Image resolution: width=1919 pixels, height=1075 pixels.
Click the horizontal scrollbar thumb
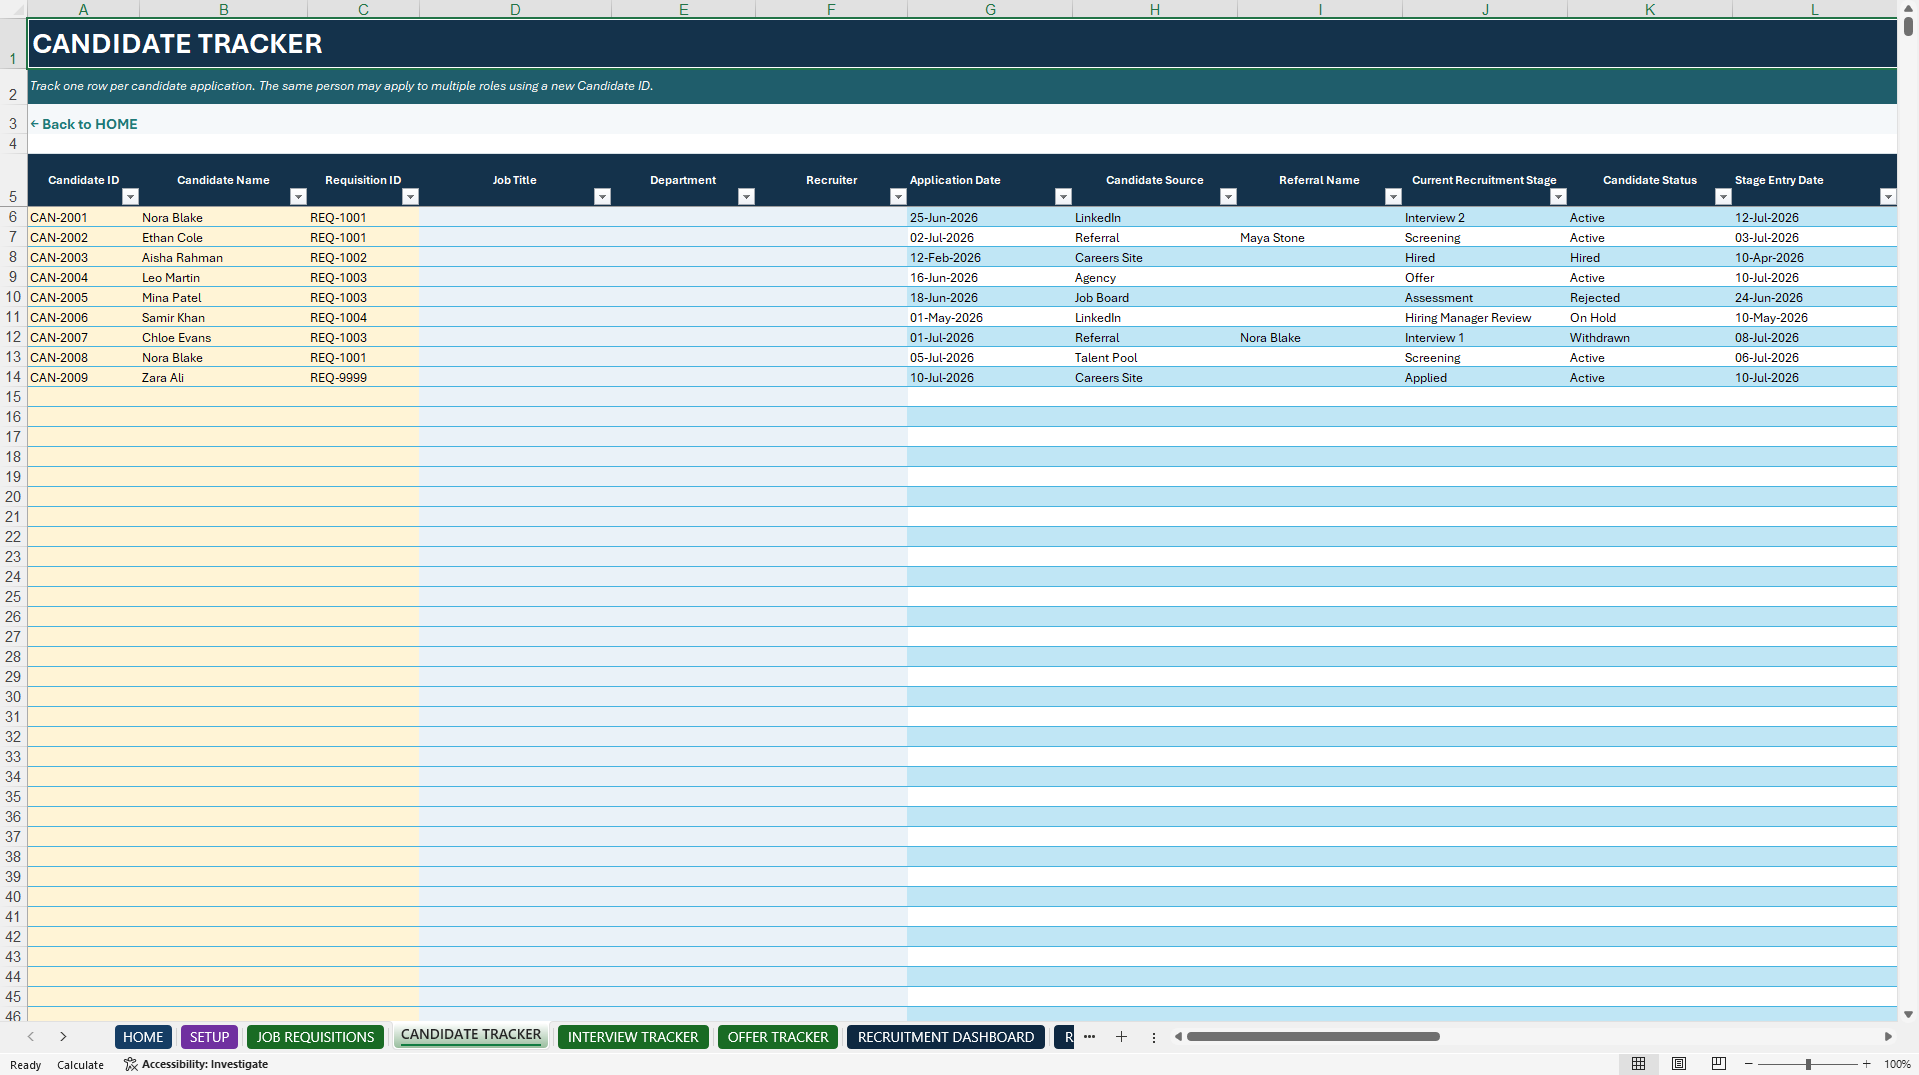tap(1313, 1037)
